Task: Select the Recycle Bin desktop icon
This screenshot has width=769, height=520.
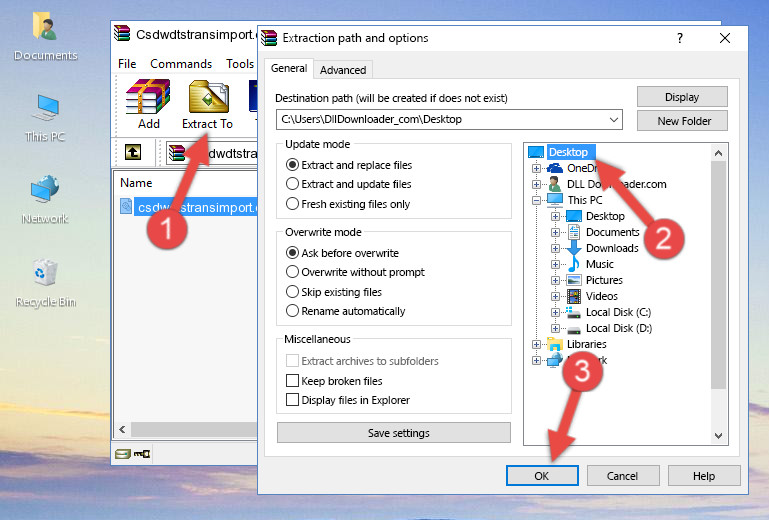Action: tap(45, 283)
